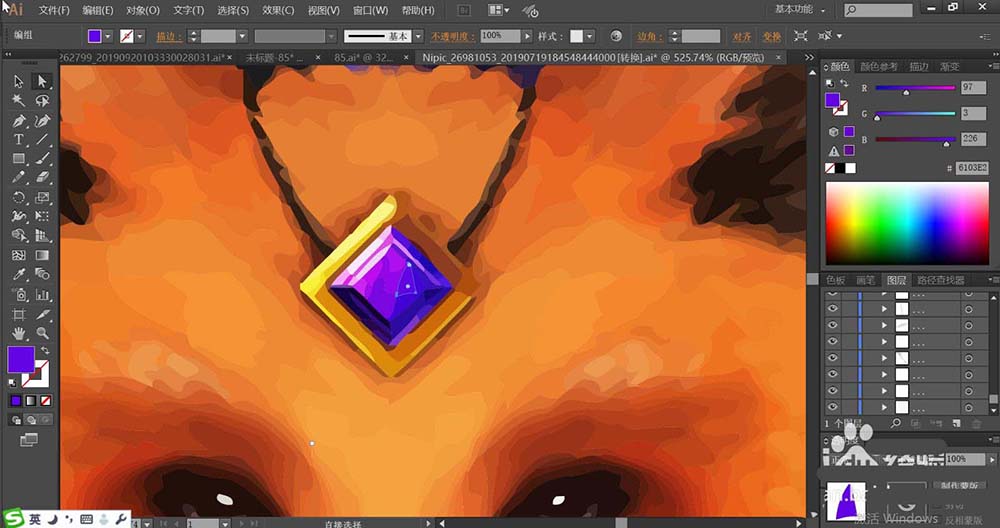Open the 样式 graphic style dropdown
The image size is (1000, 528).
(590, 36)
